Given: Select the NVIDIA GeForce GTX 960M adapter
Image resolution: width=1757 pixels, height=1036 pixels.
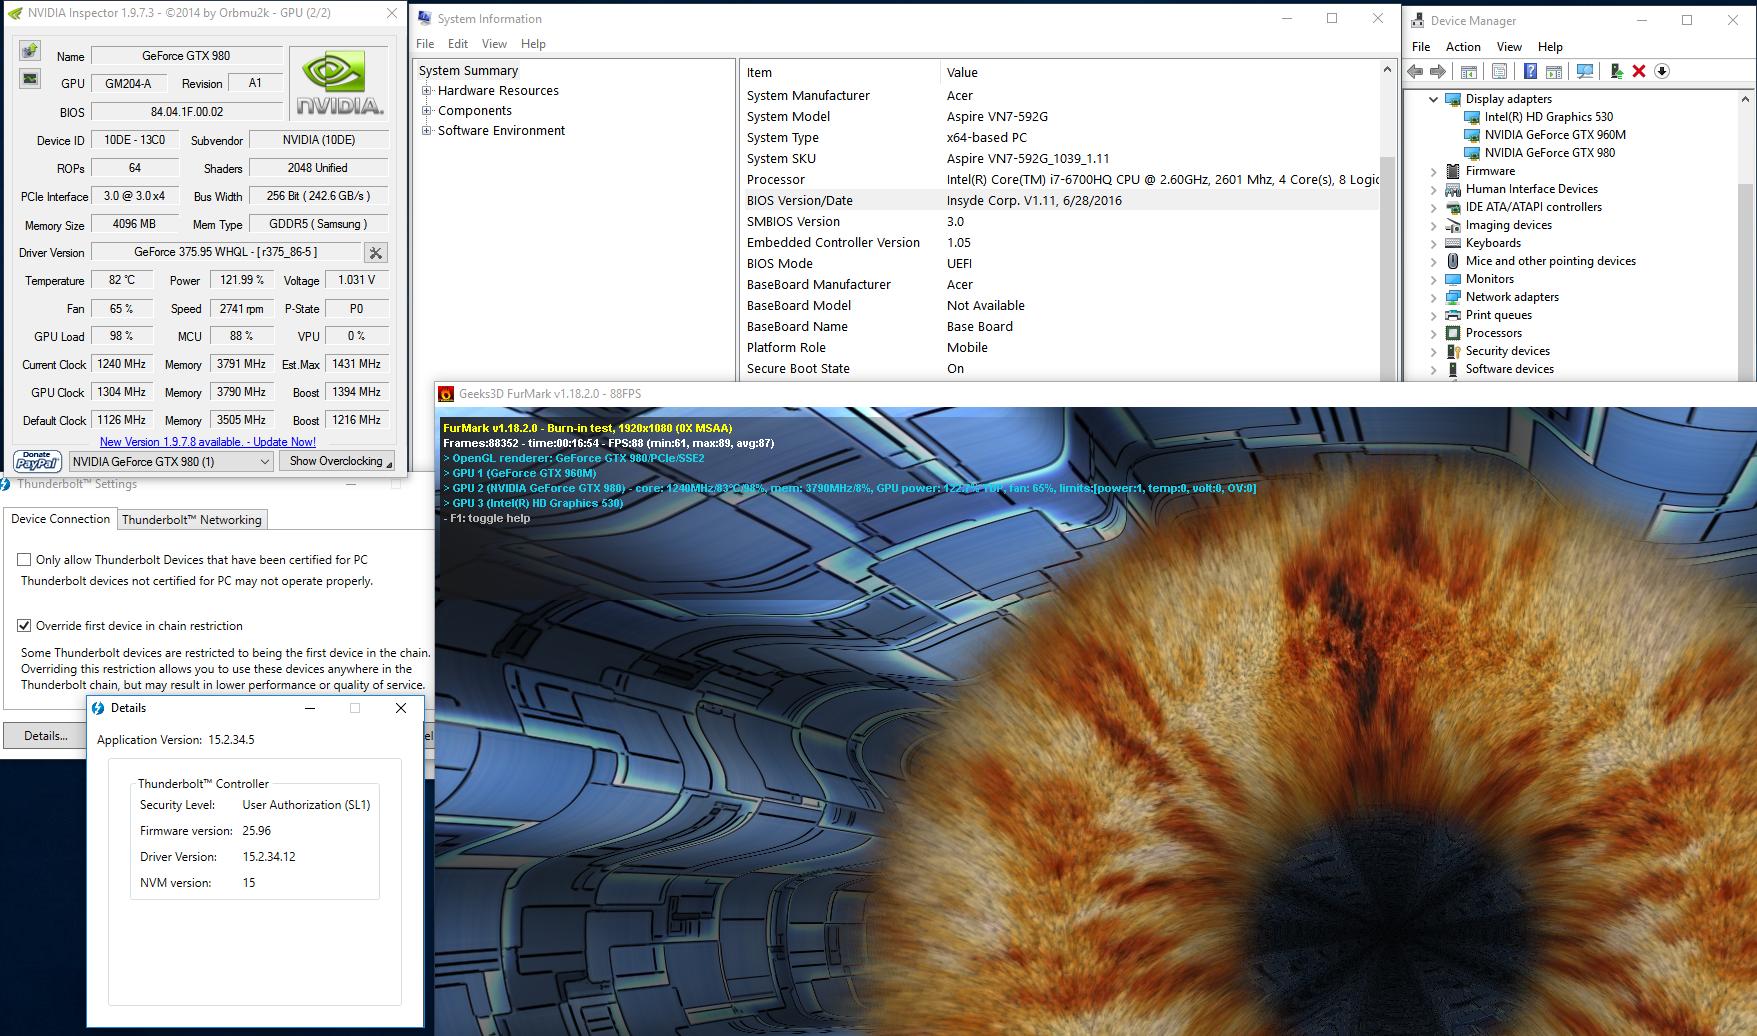Looking at the screenshot, I should click(x=1555, y=135).
